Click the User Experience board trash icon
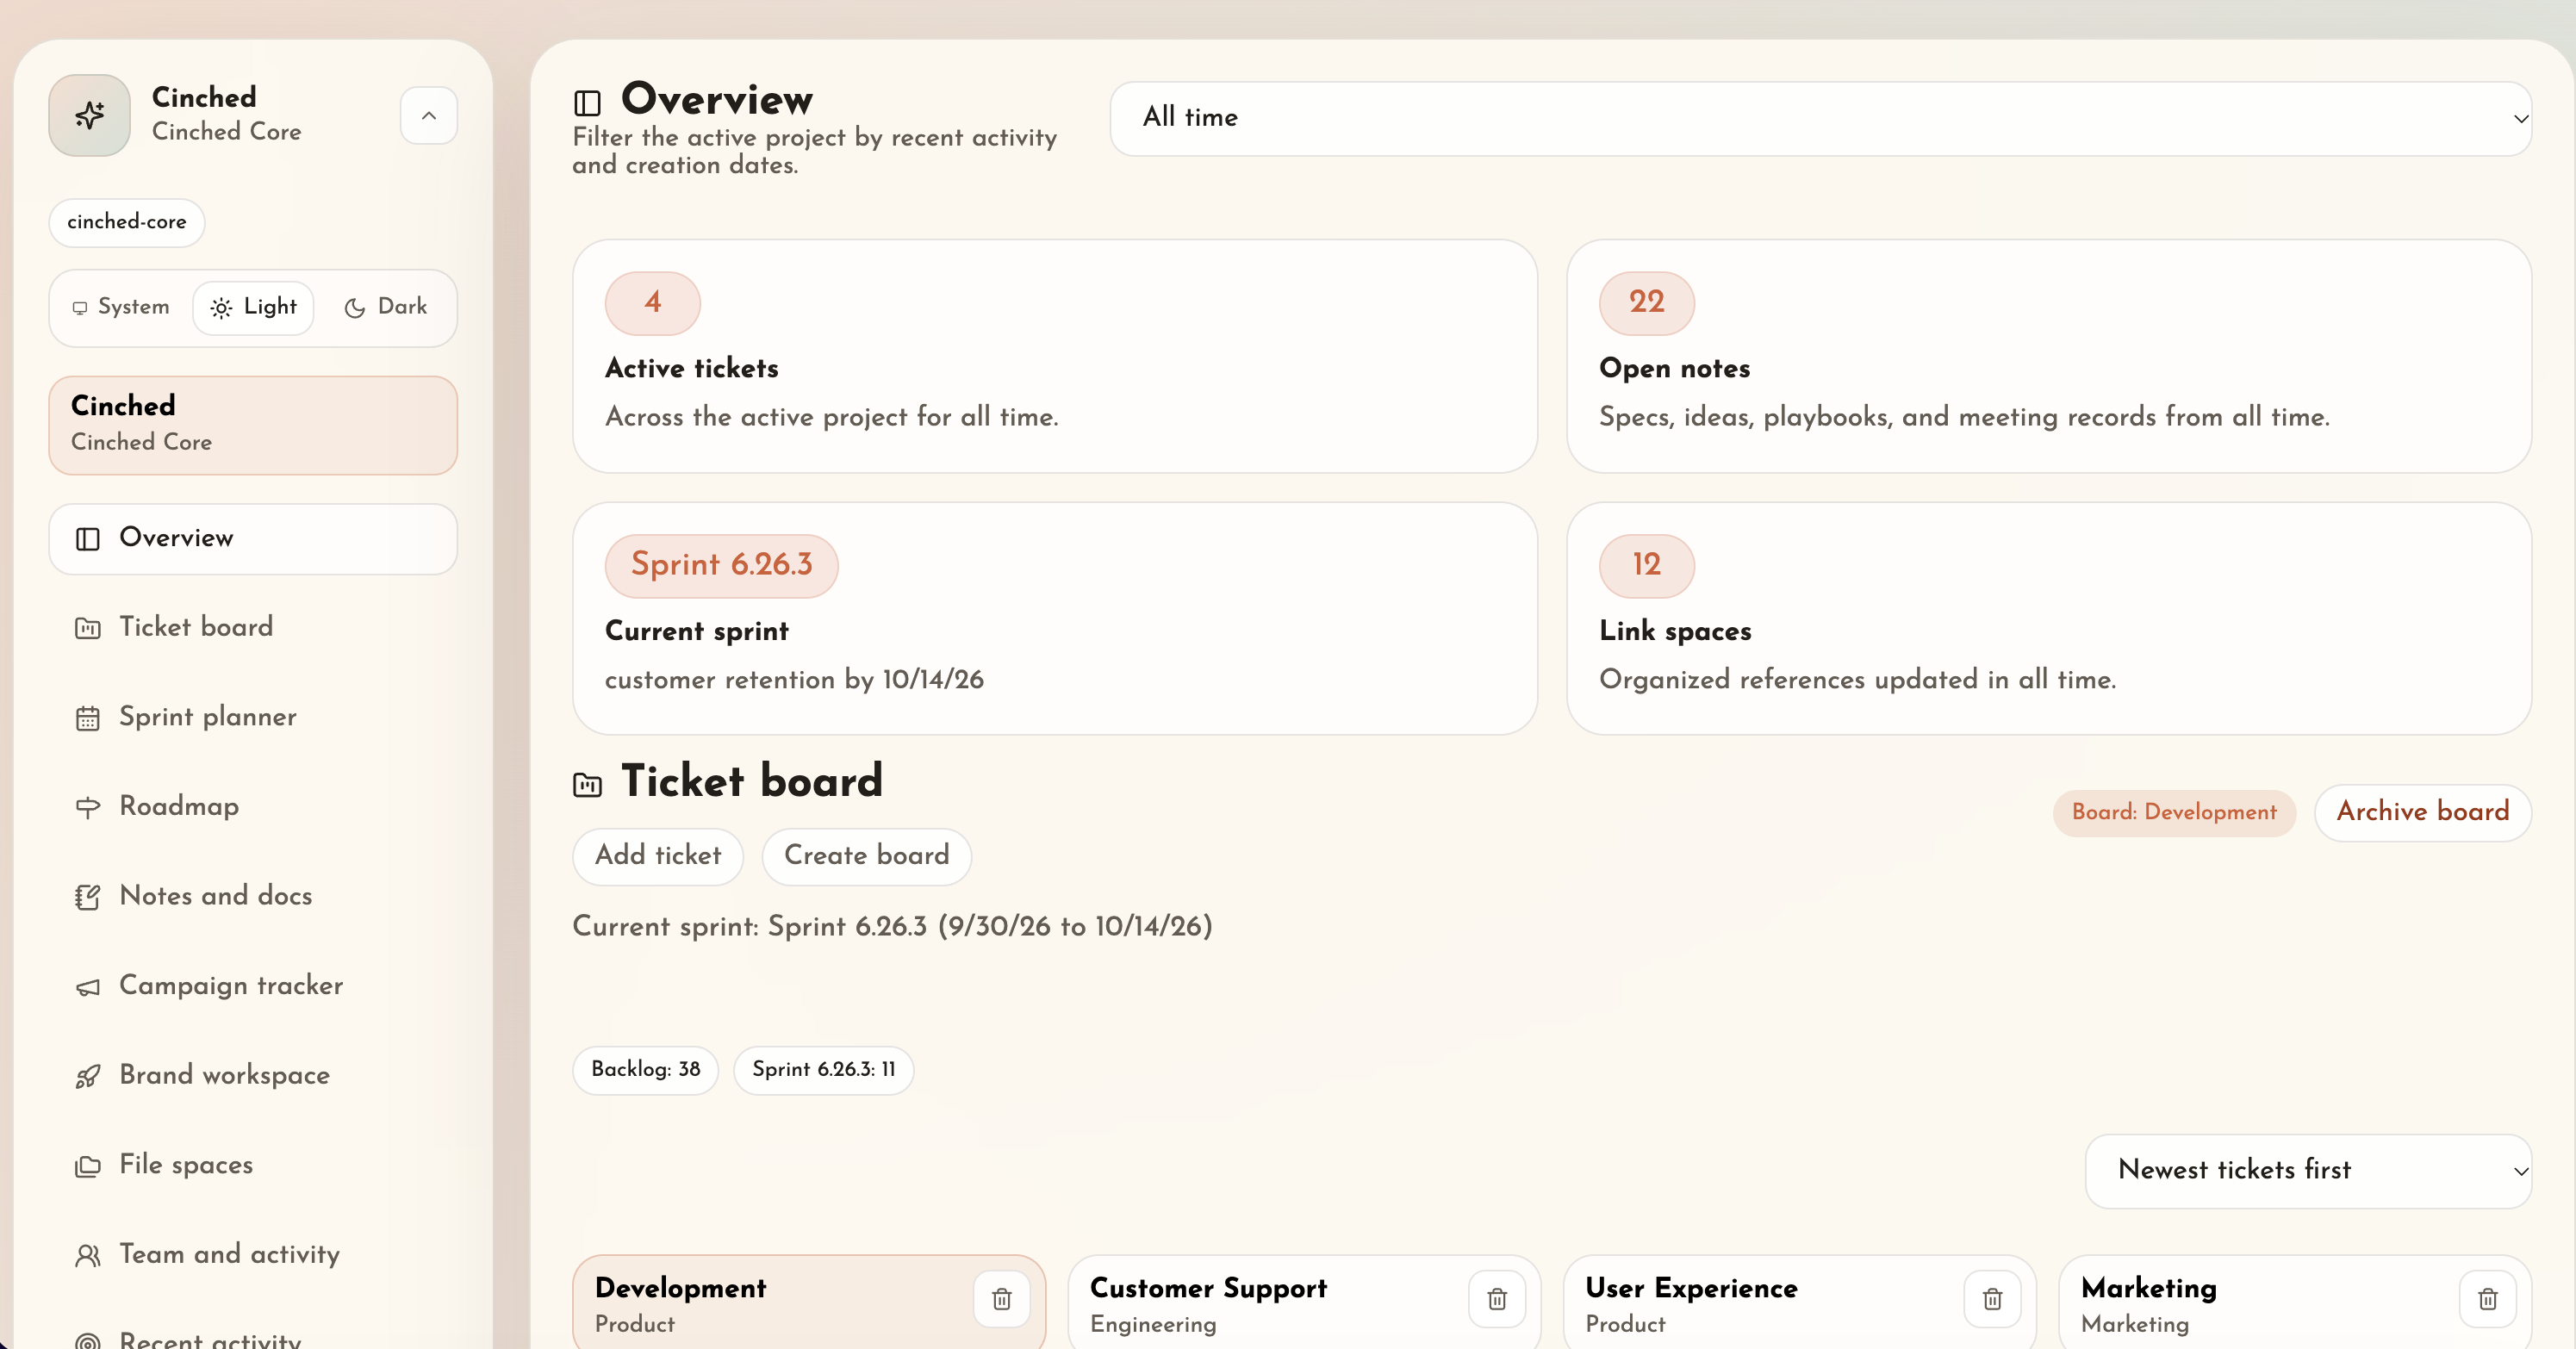2576x1349 pixels. click(x=1993, y=1299)
